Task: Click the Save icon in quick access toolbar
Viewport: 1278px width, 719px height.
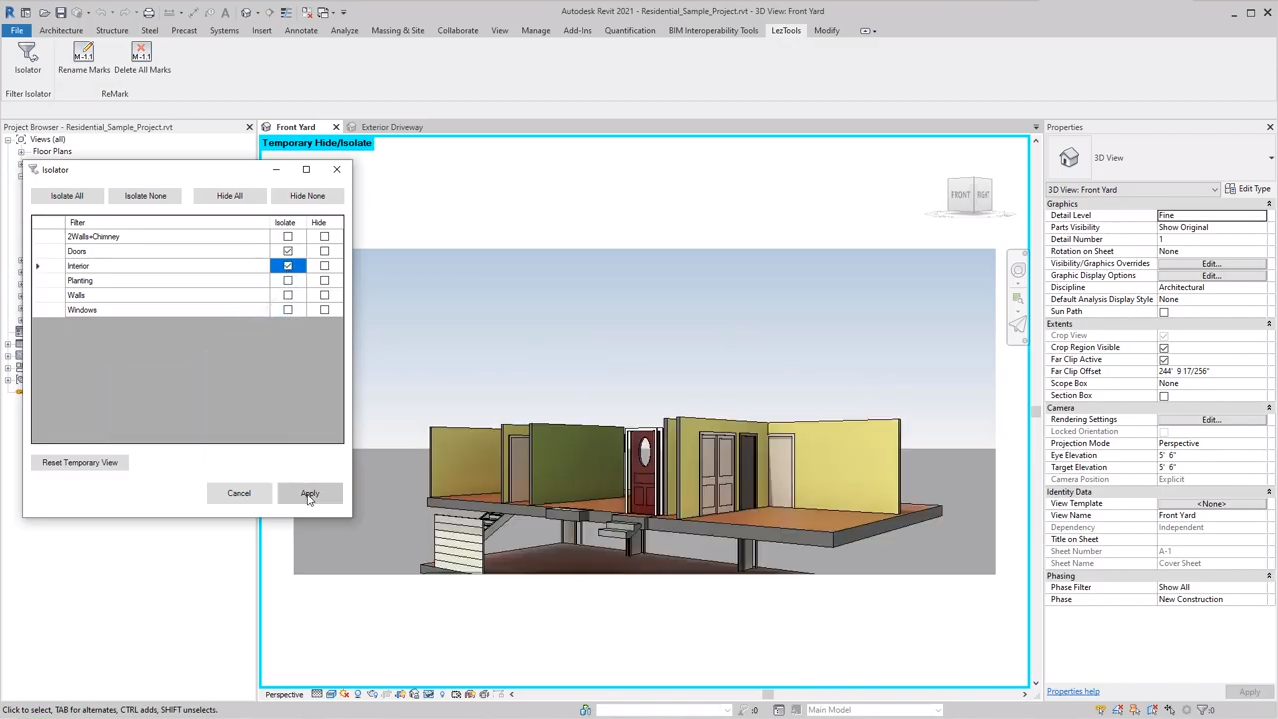Action: [x=61, y=13]
